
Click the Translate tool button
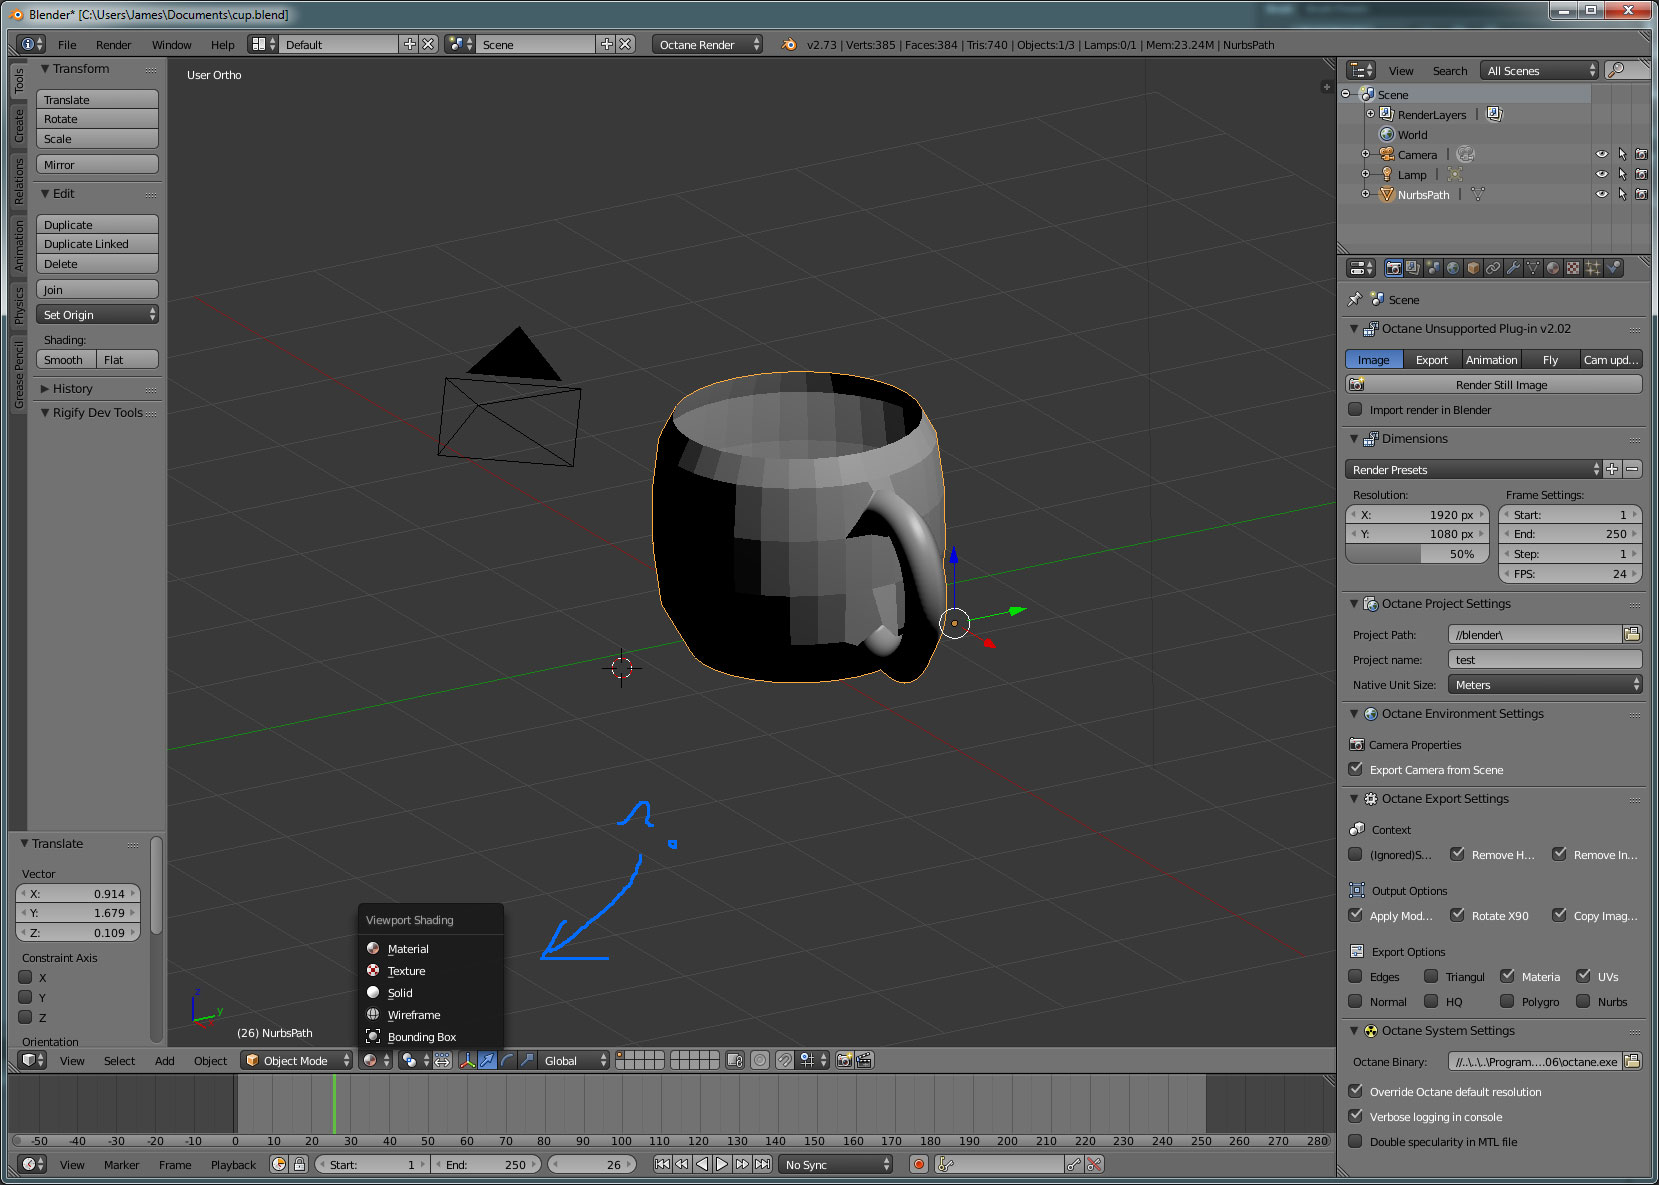pyautogui.click(x=97, y=100)
